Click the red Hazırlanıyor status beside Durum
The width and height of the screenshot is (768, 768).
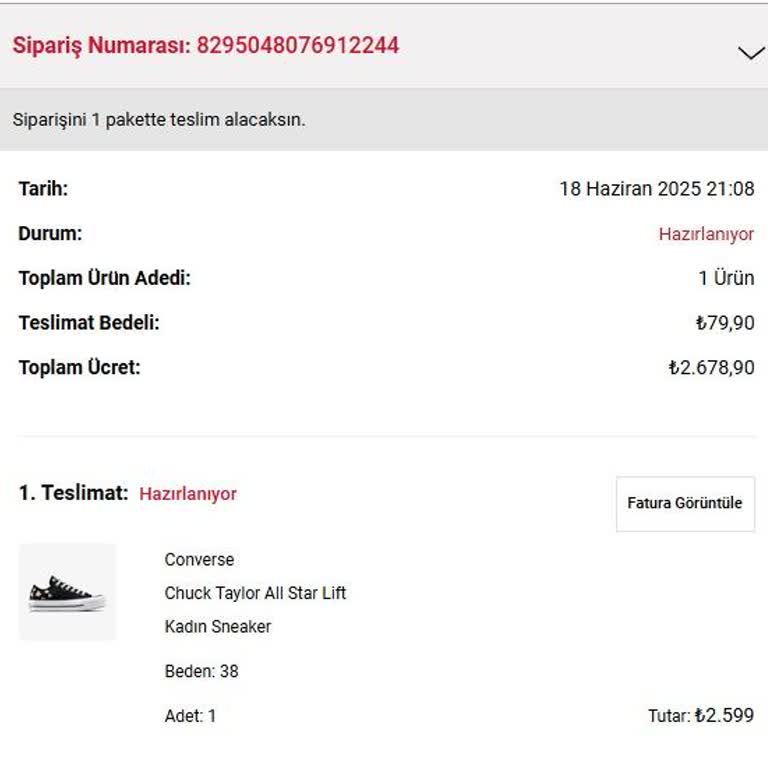pos(706,234)
